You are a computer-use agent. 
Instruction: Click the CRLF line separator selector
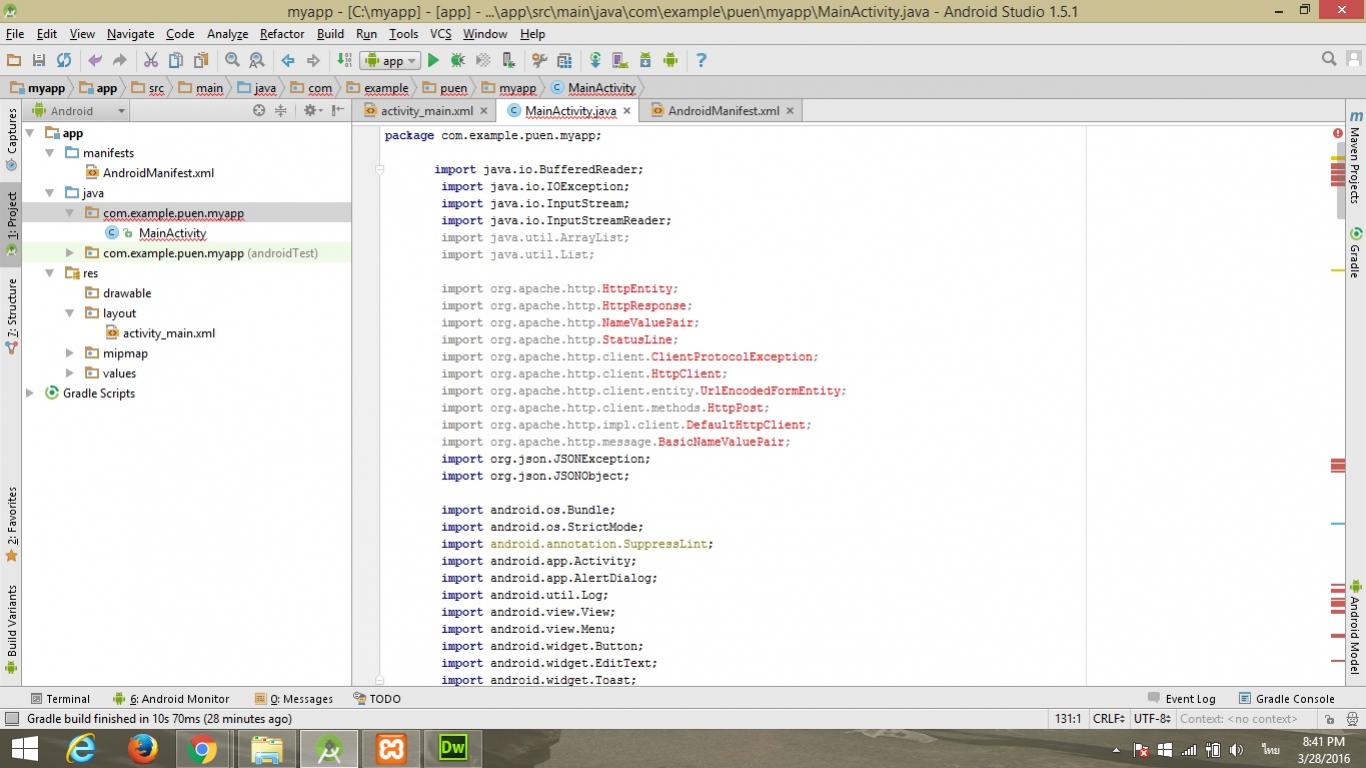[1110, 718]
